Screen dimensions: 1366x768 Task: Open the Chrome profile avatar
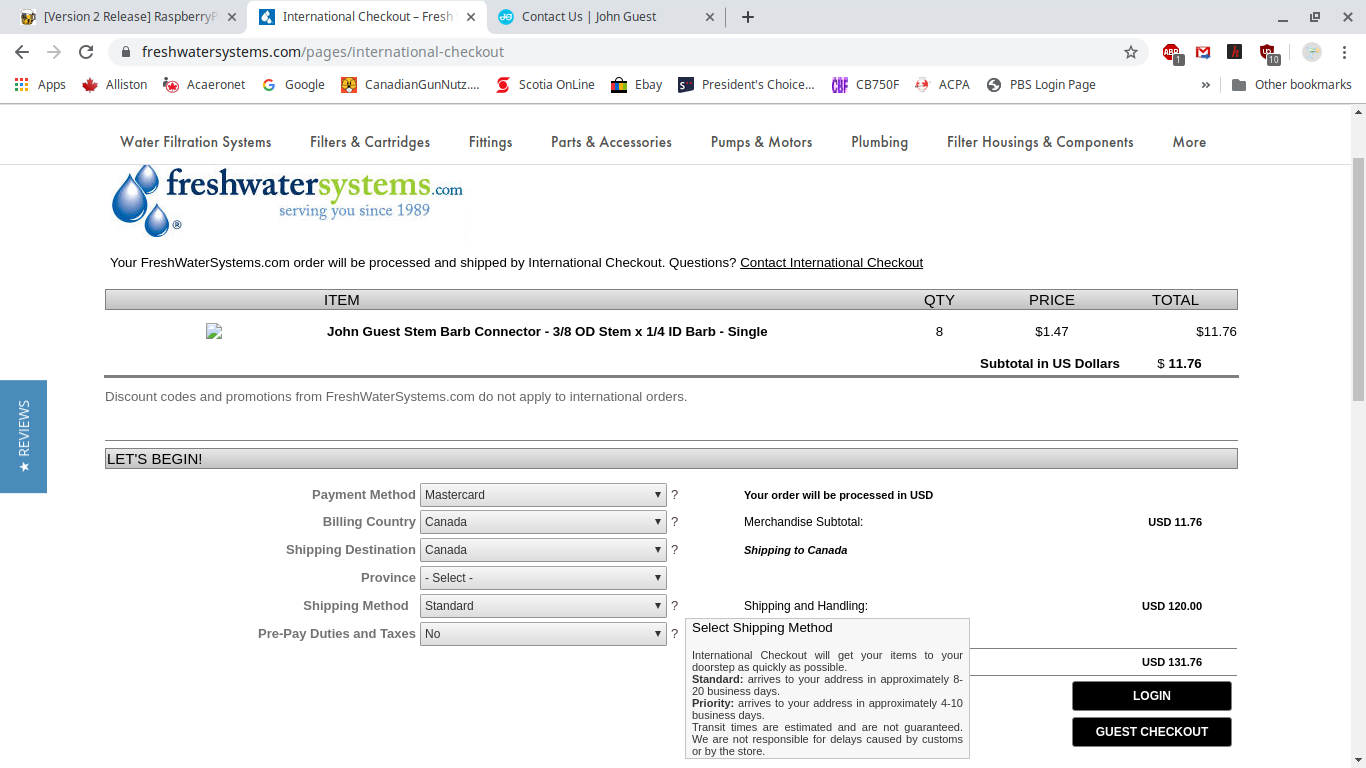coord(1312,52)
